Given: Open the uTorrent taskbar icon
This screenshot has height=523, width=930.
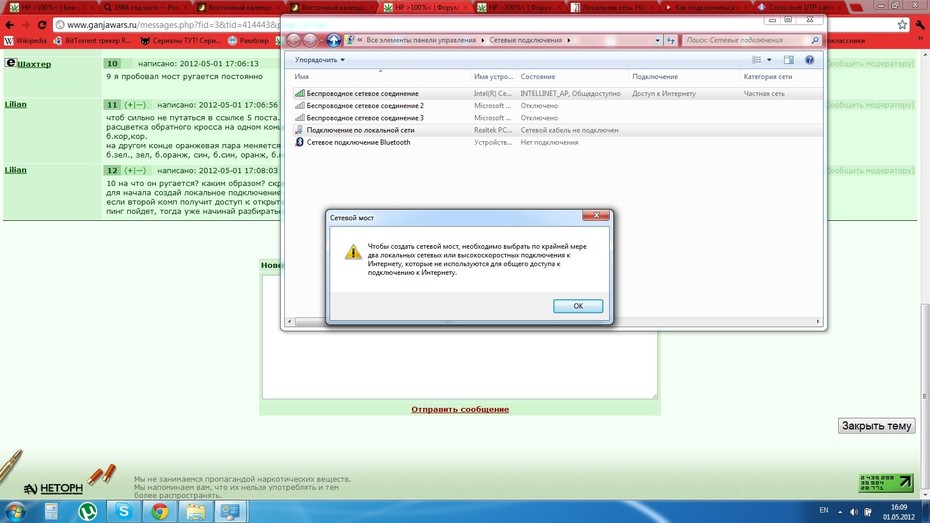Looking at the screenshot, I should pos(88,511).
